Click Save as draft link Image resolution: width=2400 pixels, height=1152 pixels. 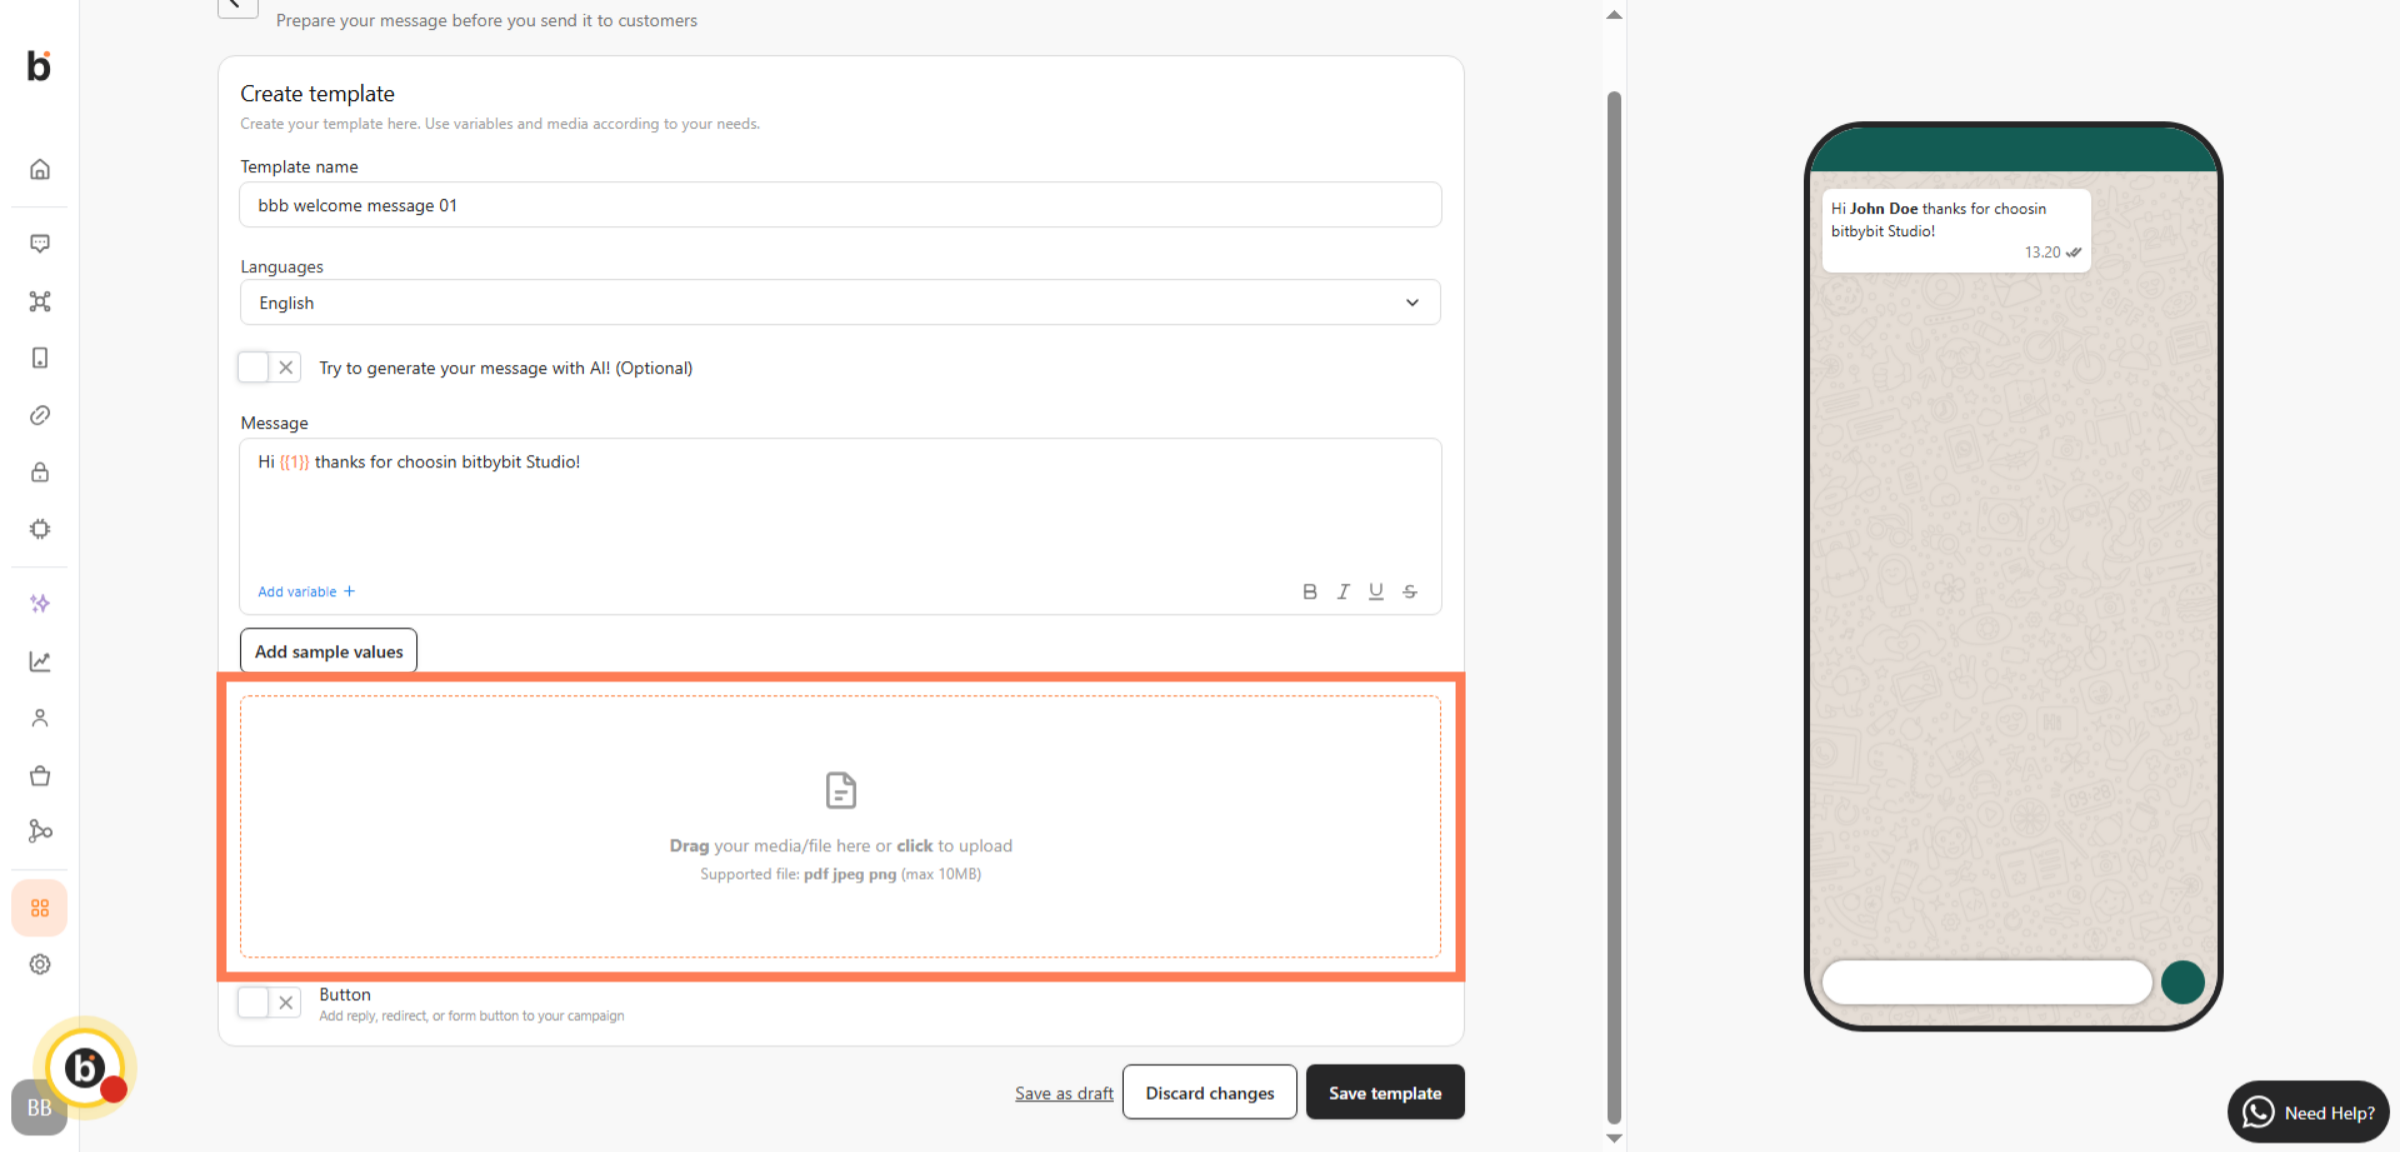[1063, 1093]
